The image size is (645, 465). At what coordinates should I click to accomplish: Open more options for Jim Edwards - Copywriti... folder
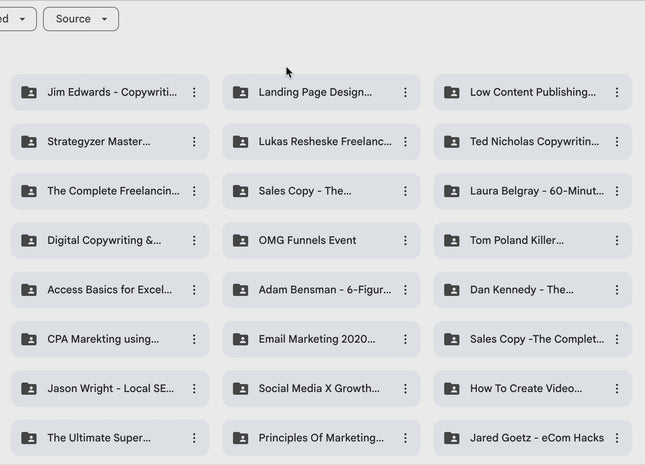(194, 92)
